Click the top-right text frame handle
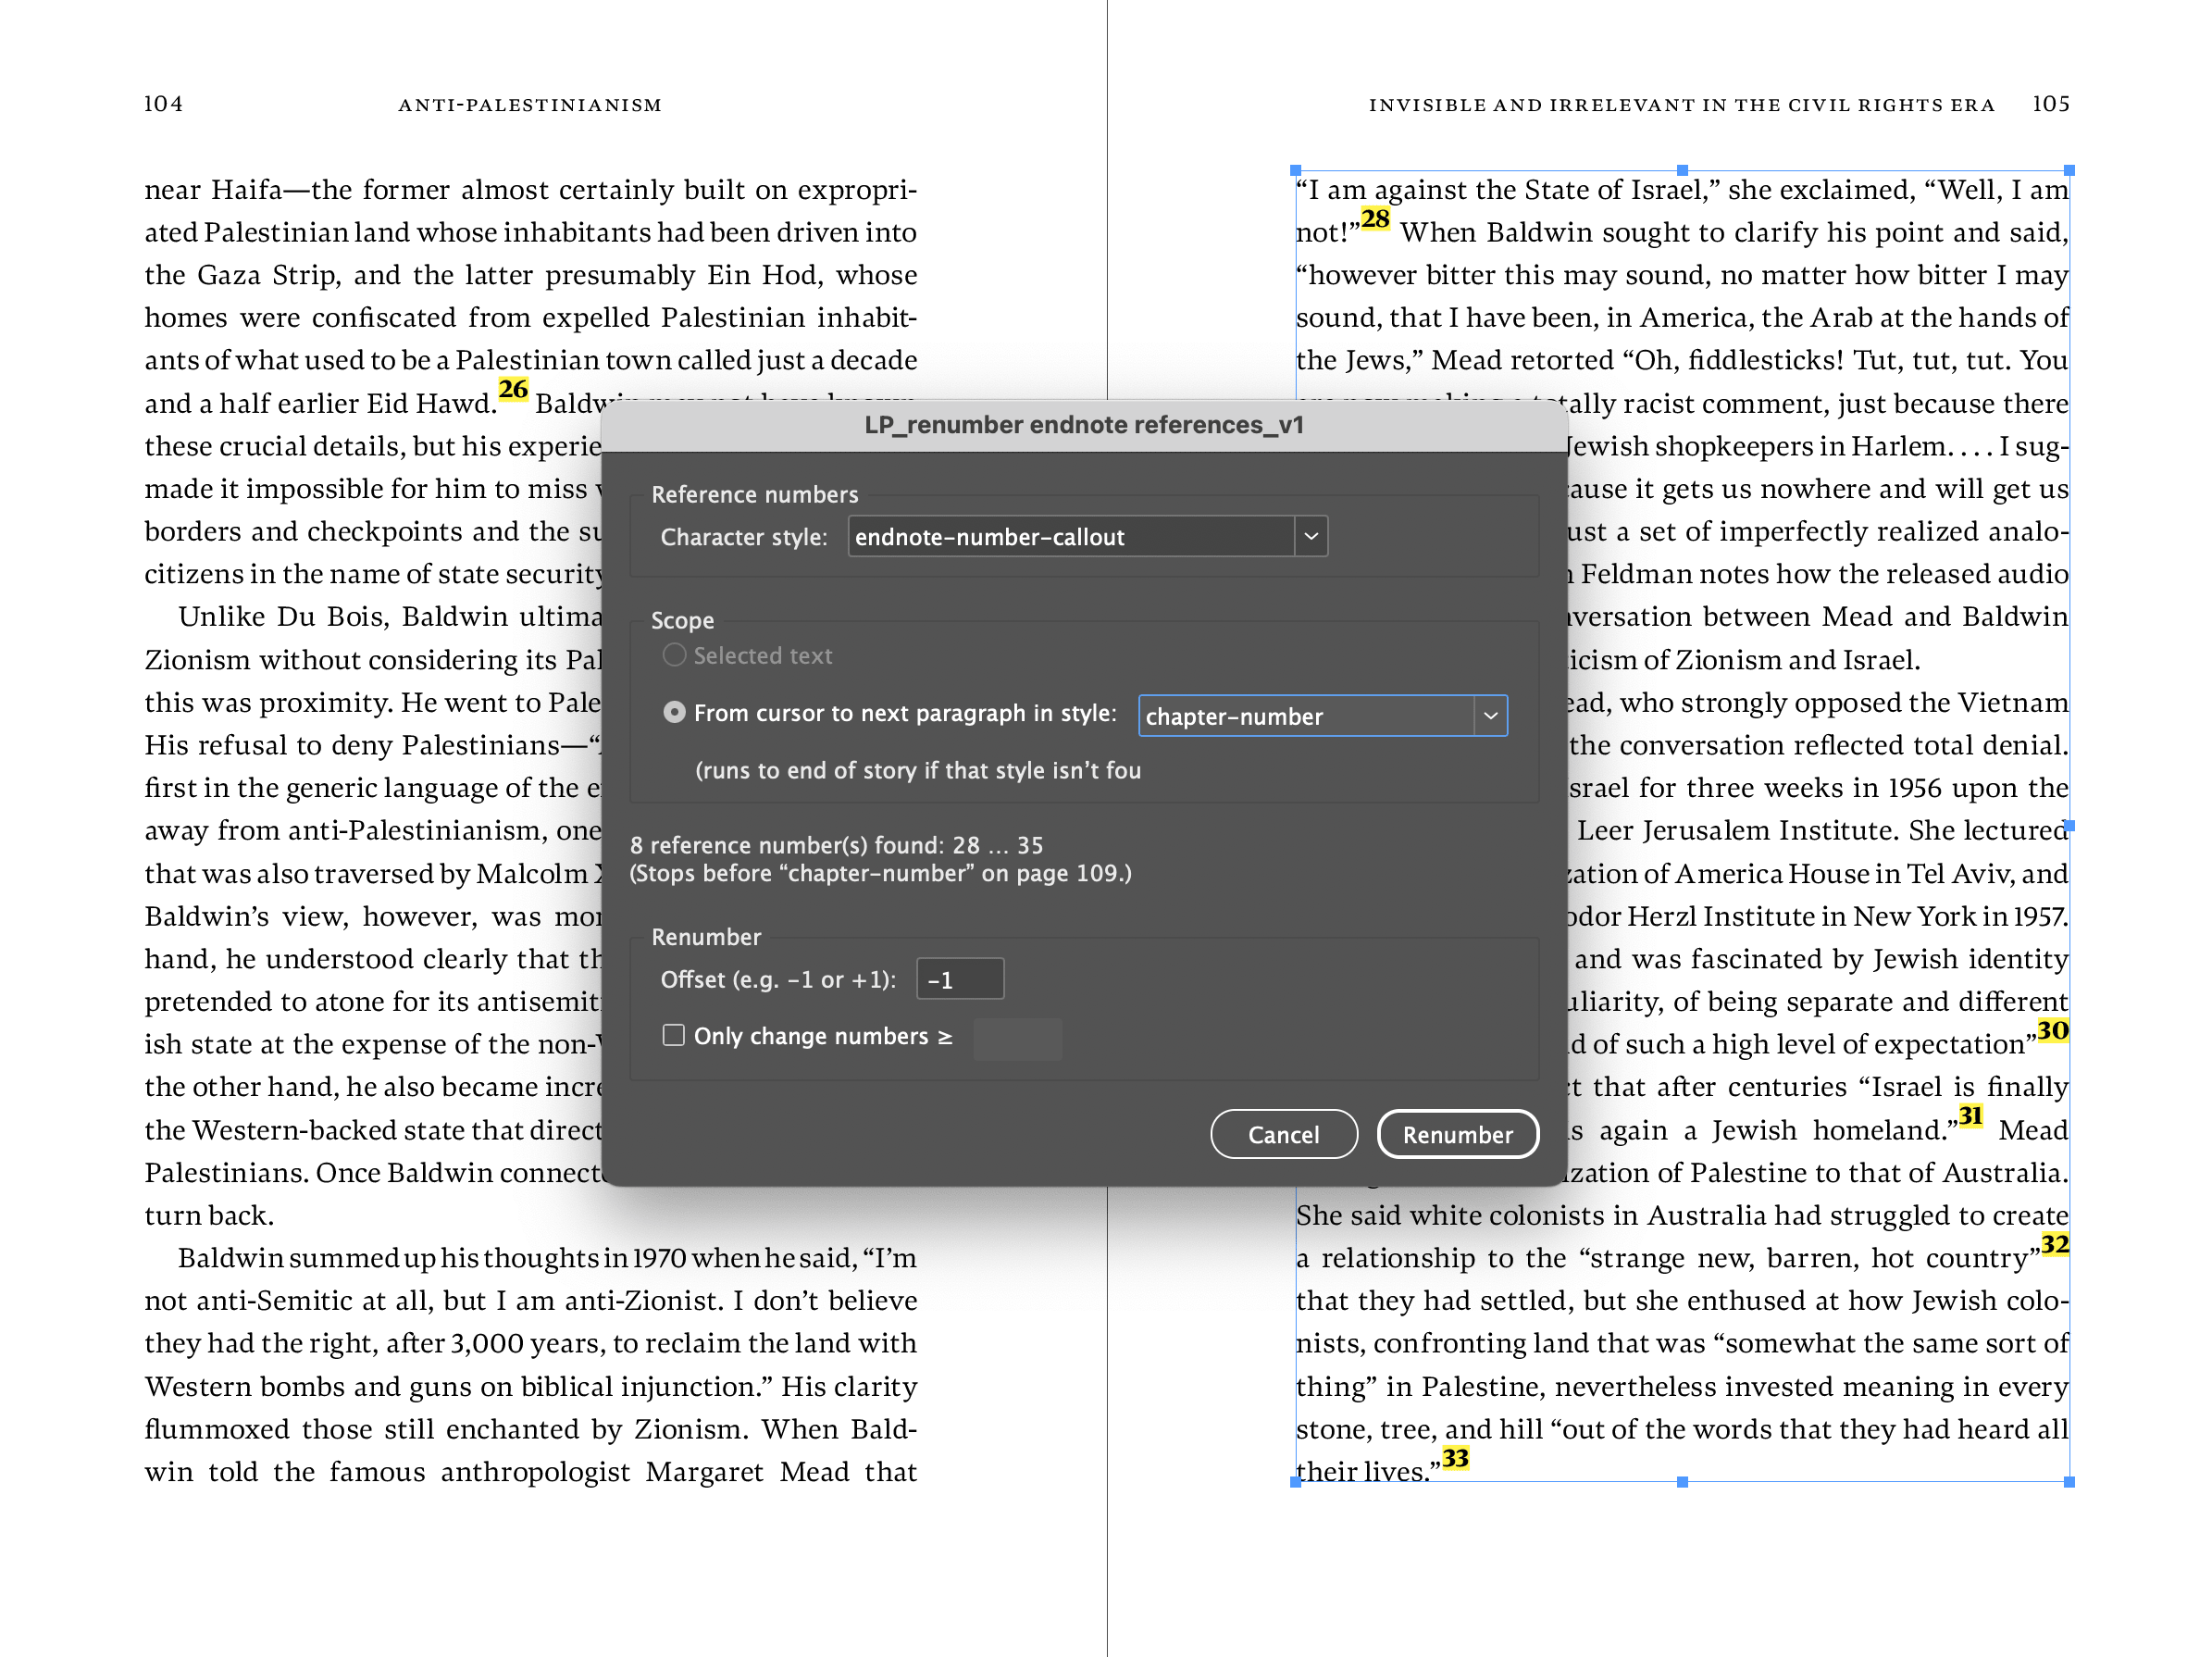Image resolution: width=2212 pixels, height=1657 pixels. [2069, 171]
